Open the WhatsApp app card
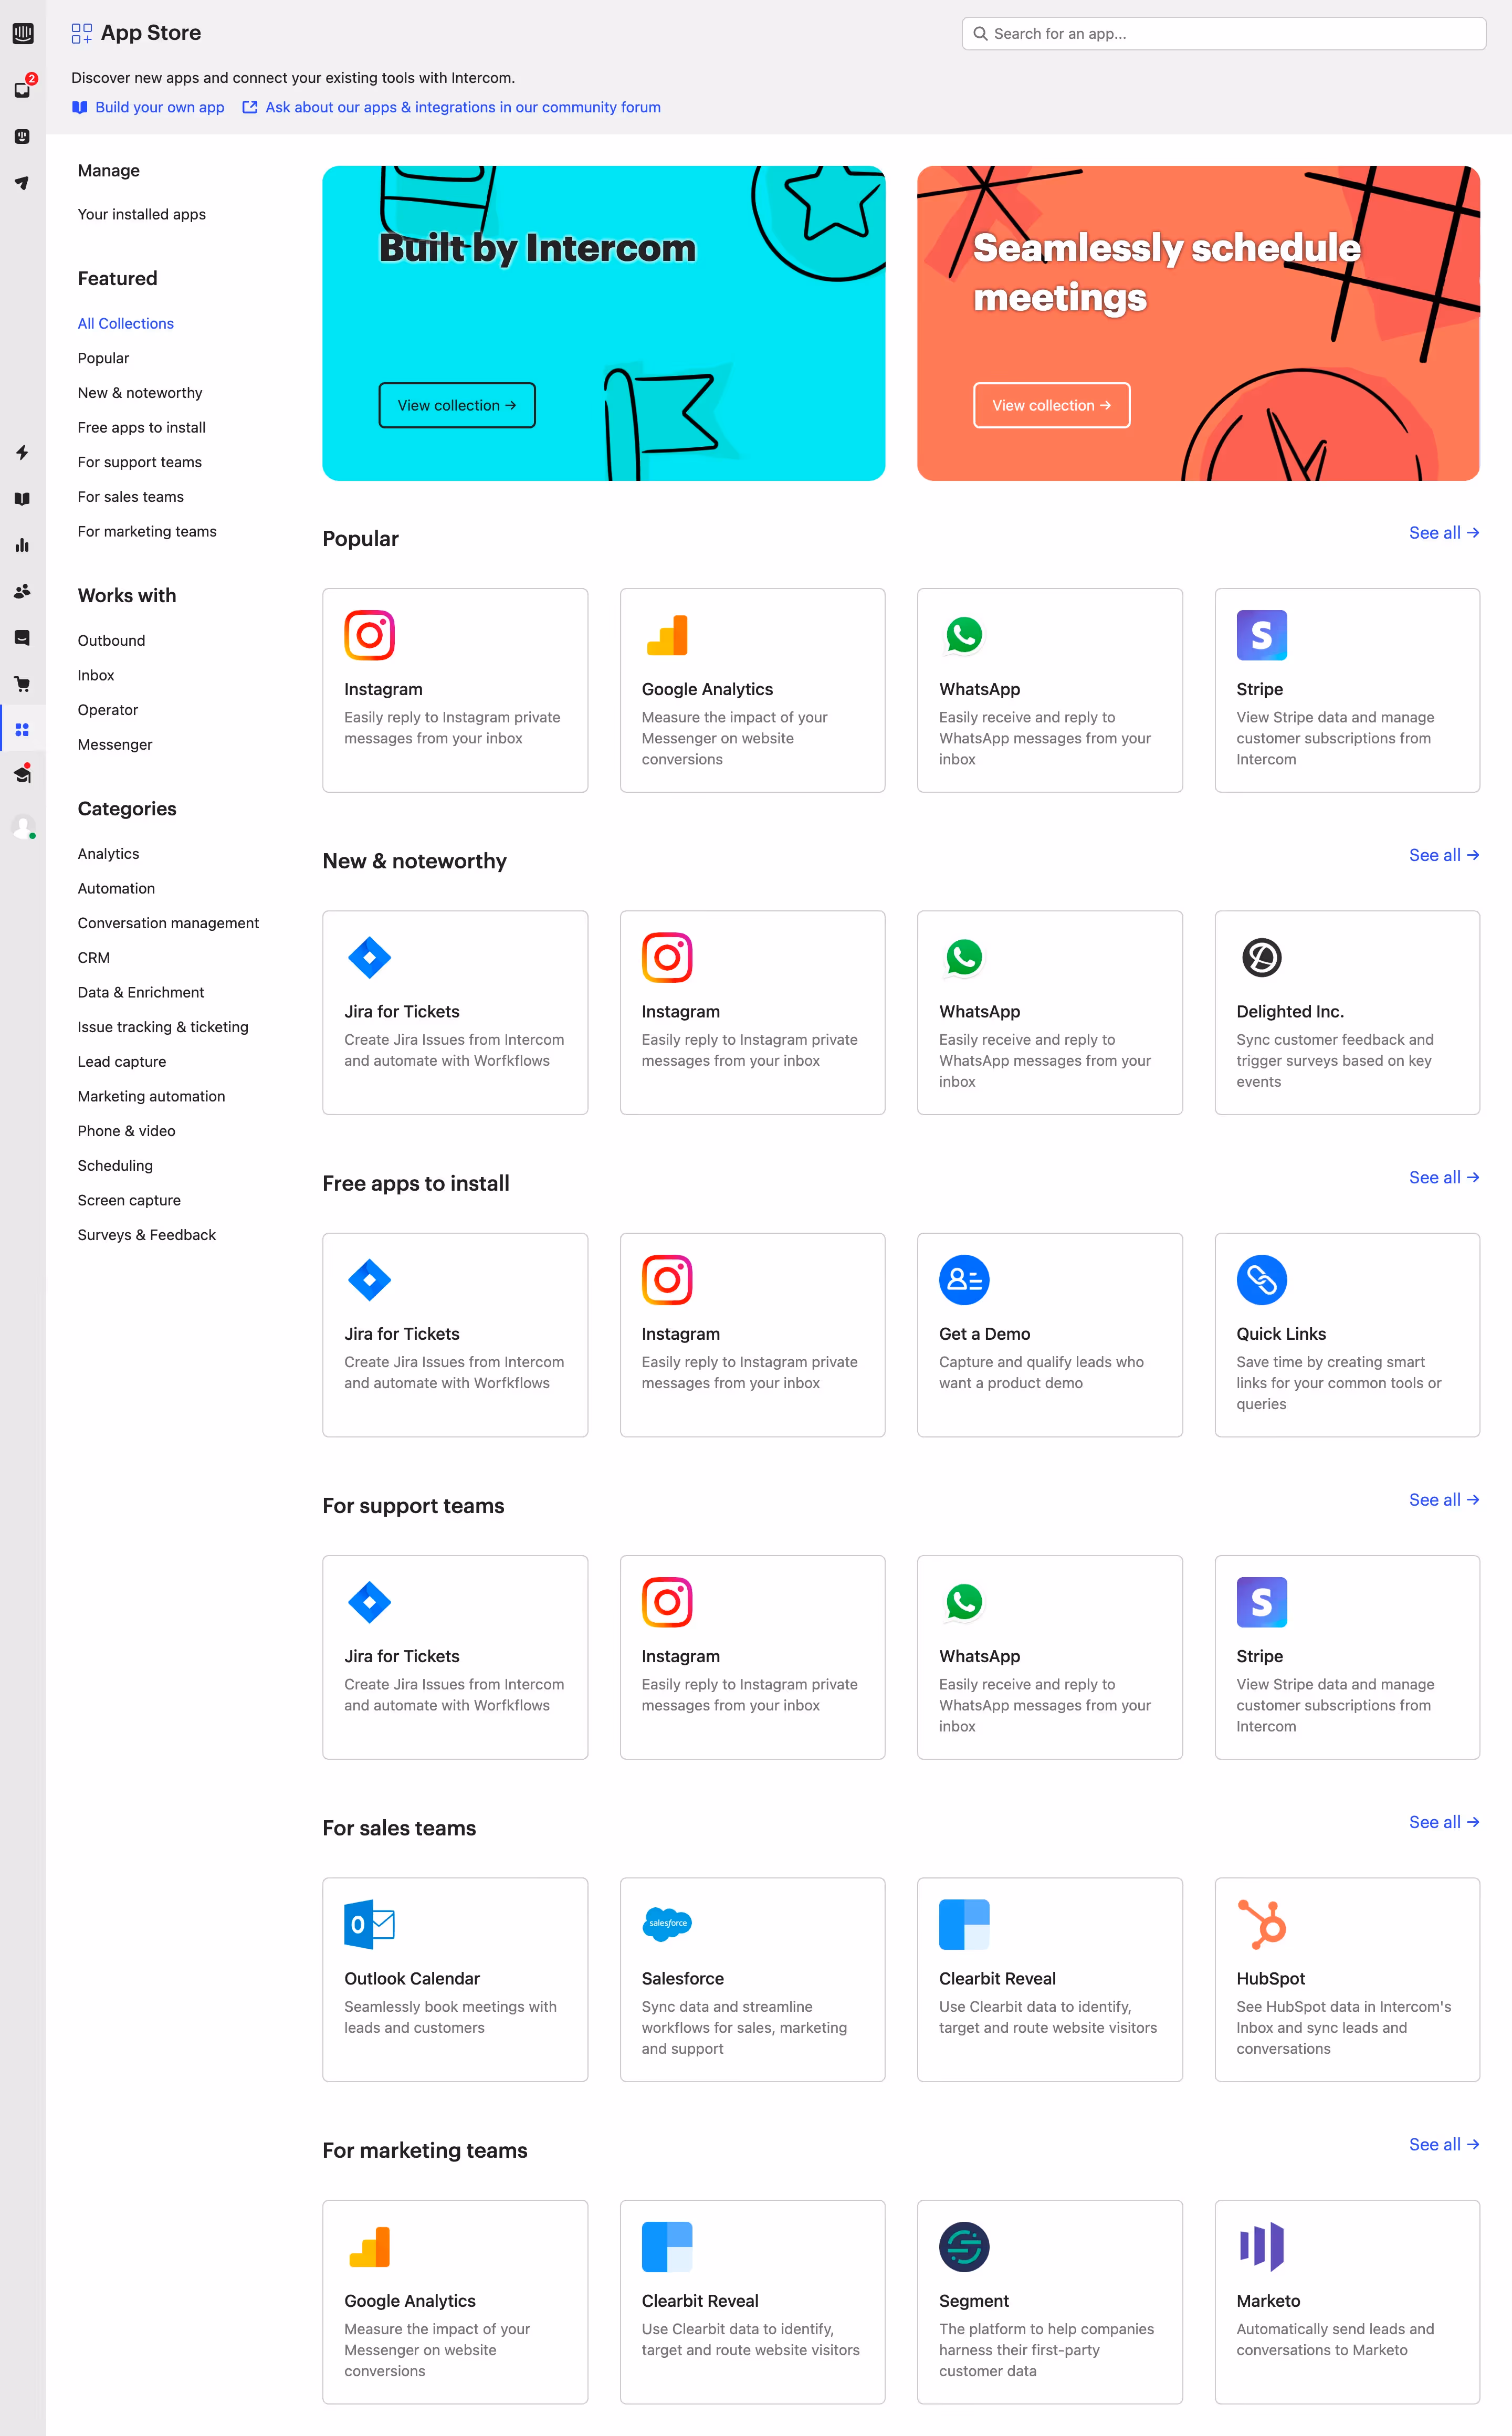The width and height of the screenshot is (1512, 2436). (x=1049, y=690)
